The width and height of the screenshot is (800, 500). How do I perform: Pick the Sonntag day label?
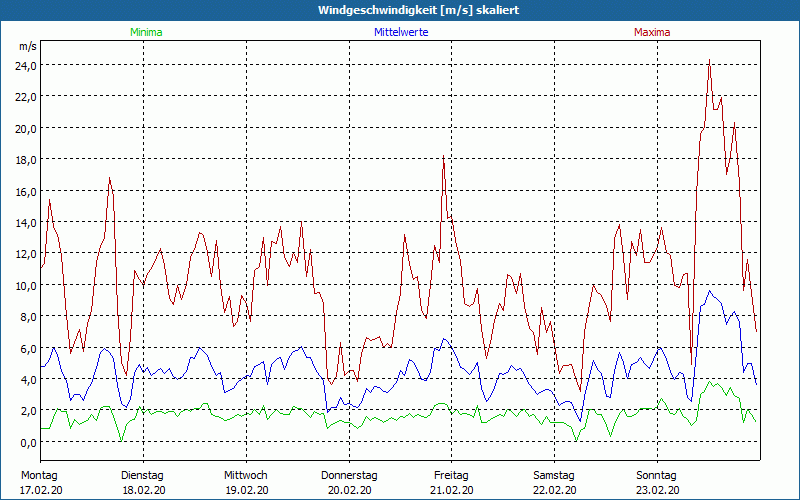[657, 475]
